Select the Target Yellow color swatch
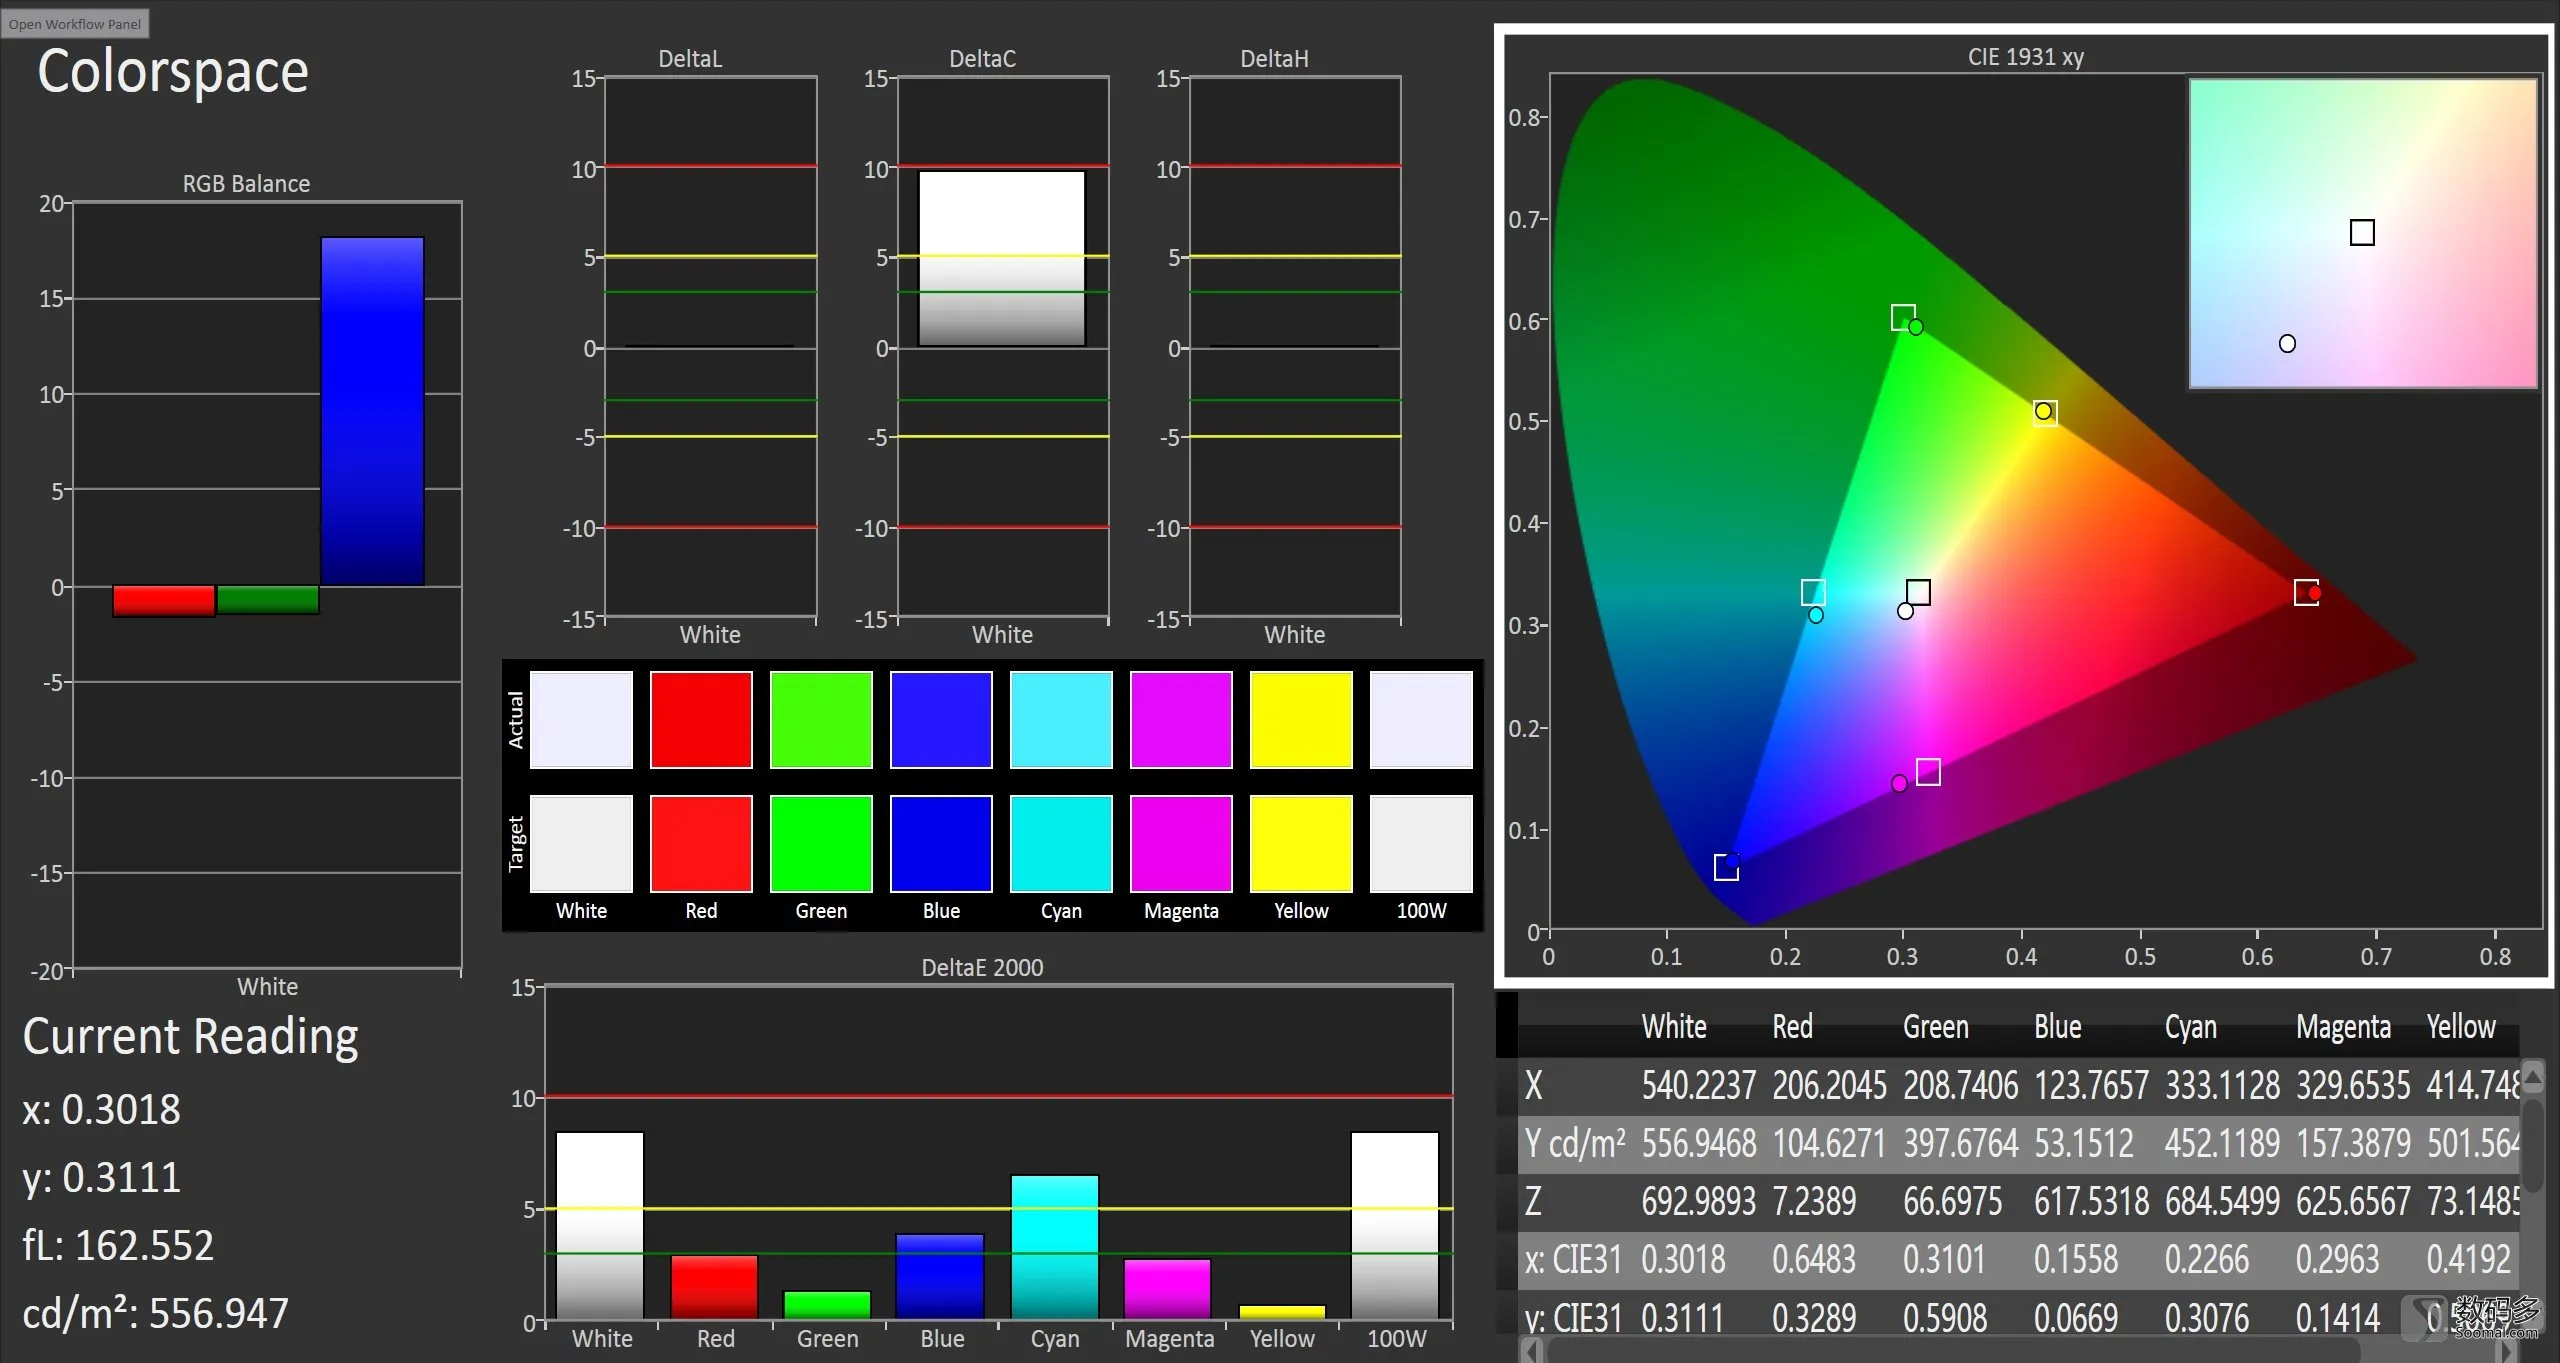The image size is (2560, 1363). tap(1301, 843)
